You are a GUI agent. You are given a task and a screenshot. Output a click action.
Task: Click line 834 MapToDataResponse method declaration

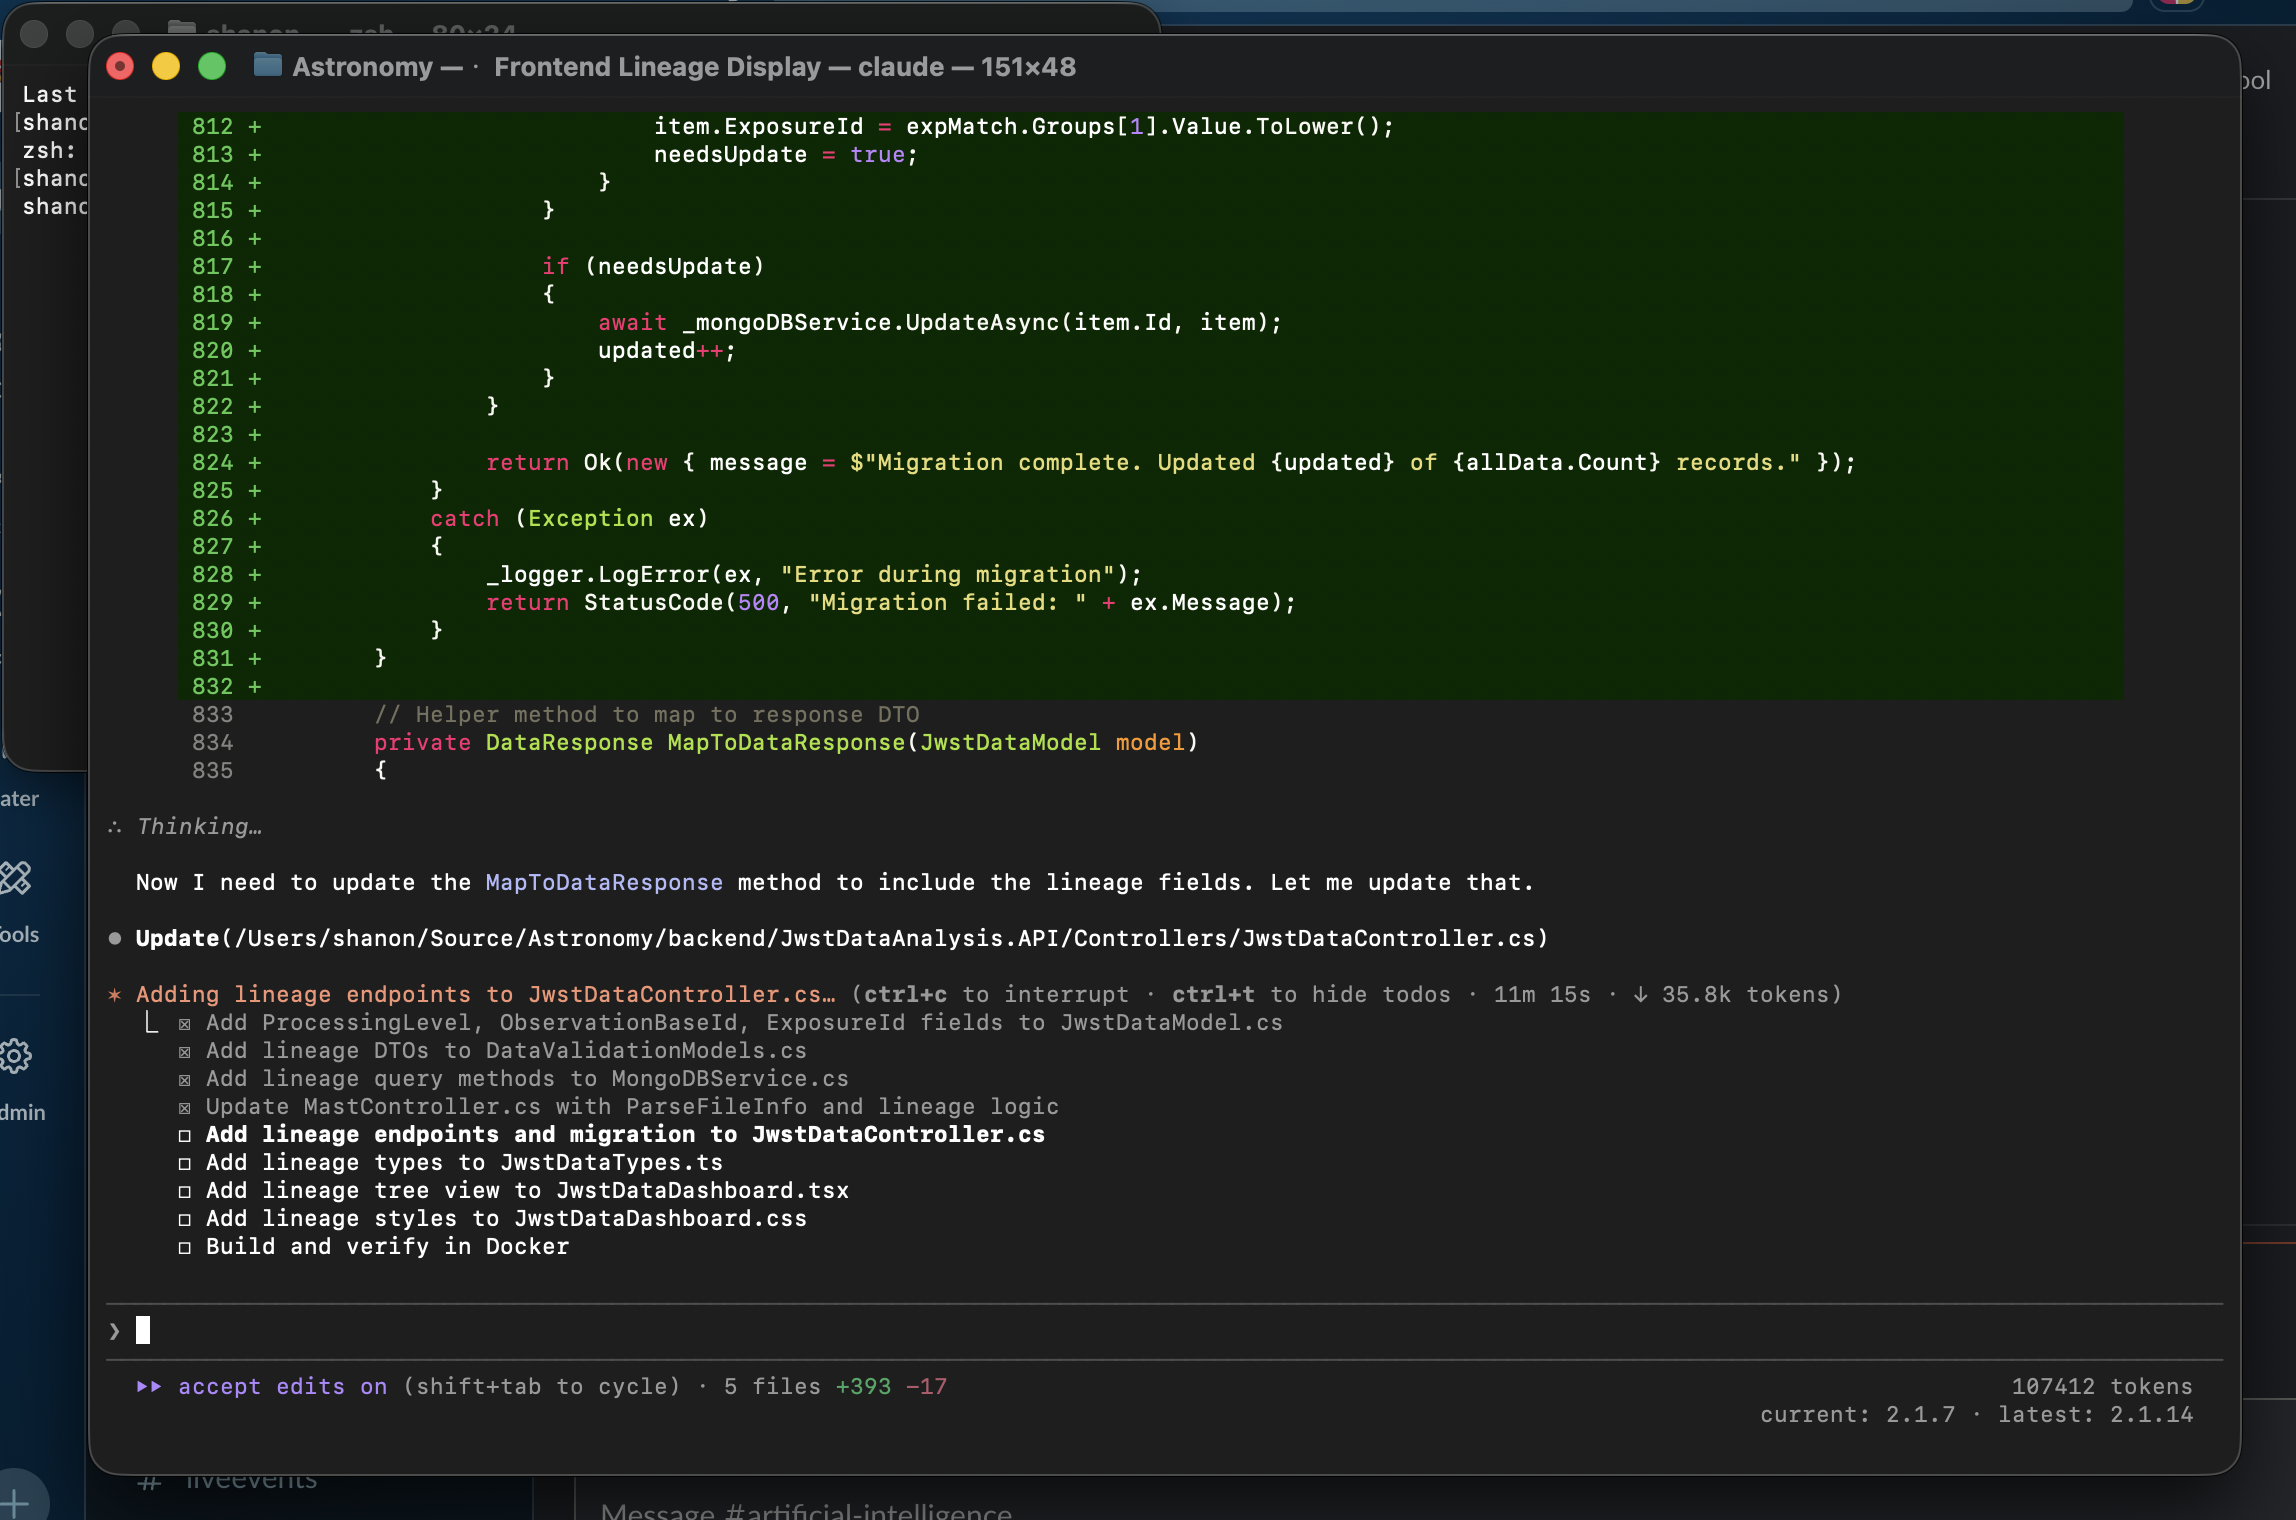click(786, 742)
